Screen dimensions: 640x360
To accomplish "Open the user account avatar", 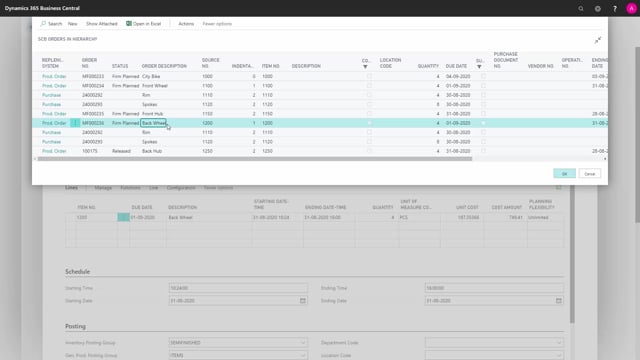I will point(631,9).
